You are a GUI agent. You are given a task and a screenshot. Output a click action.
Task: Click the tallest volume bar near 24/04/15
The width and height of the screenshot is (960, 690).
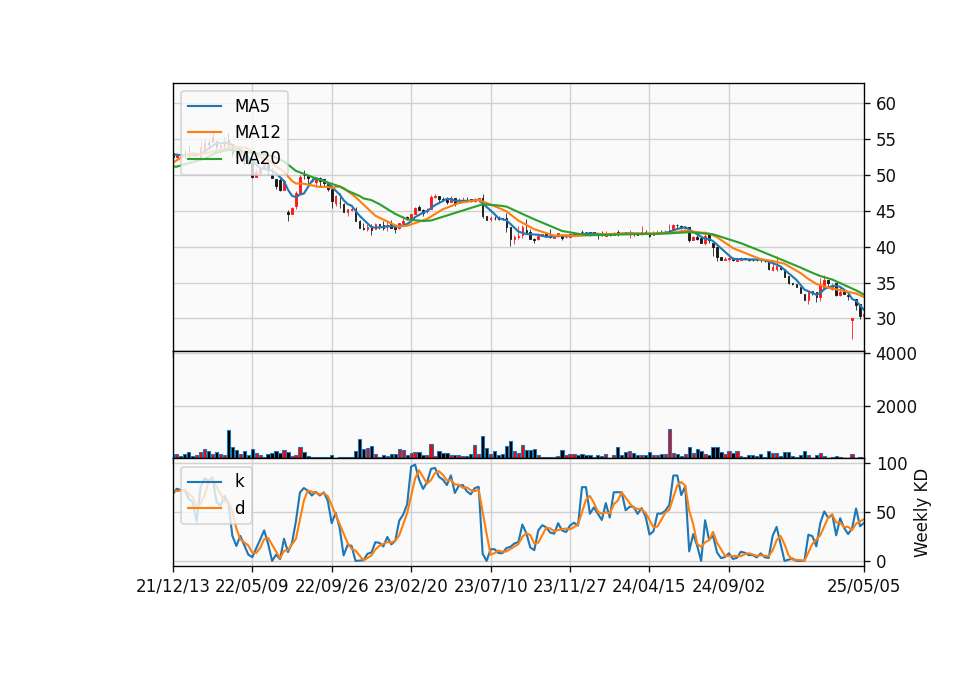click(670, 443)
